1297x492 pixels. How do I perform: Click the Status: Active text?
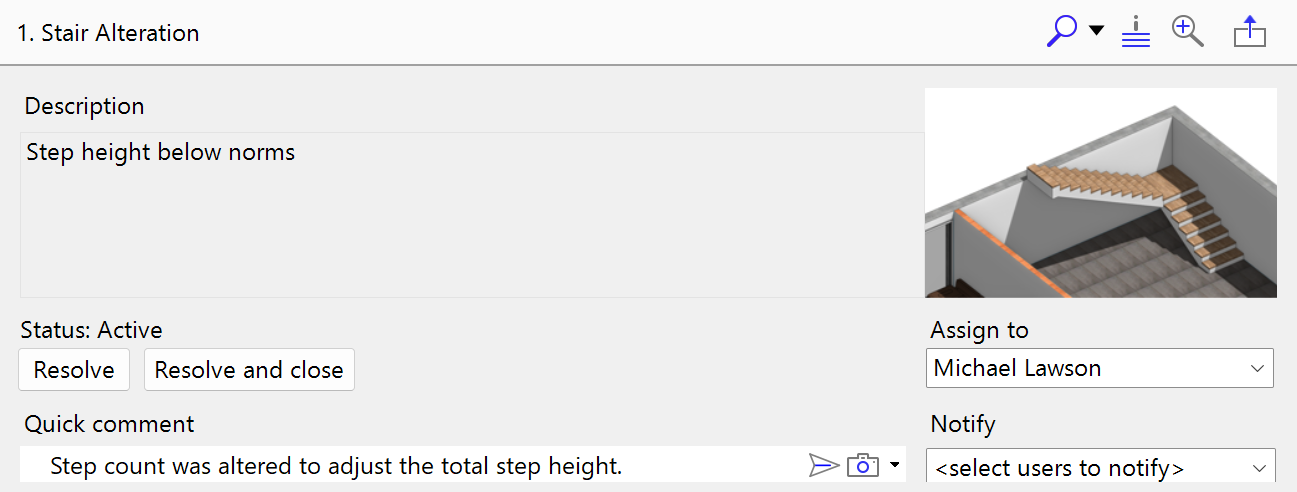pyautogui.click(x=92, y=330)
